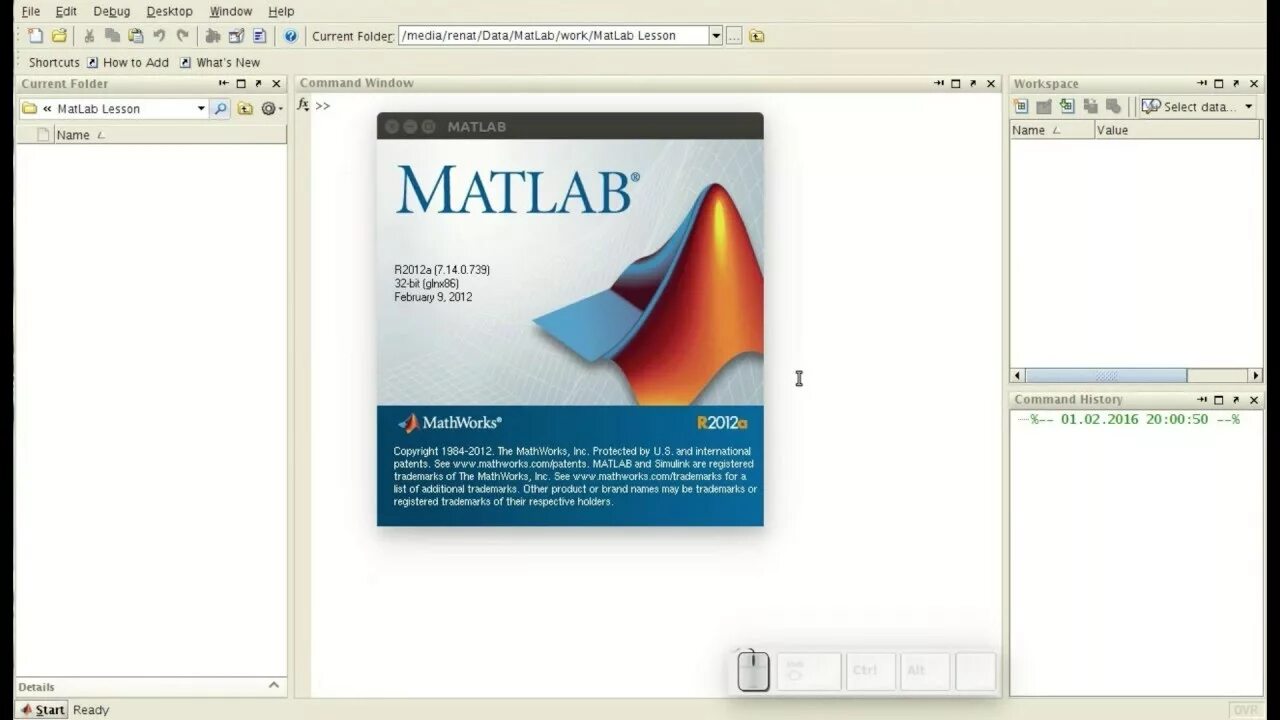Click the Redo arrow icon
The width and height of the screenshot is (1280, 720).
pyautogui.click(x=182, y=36)
